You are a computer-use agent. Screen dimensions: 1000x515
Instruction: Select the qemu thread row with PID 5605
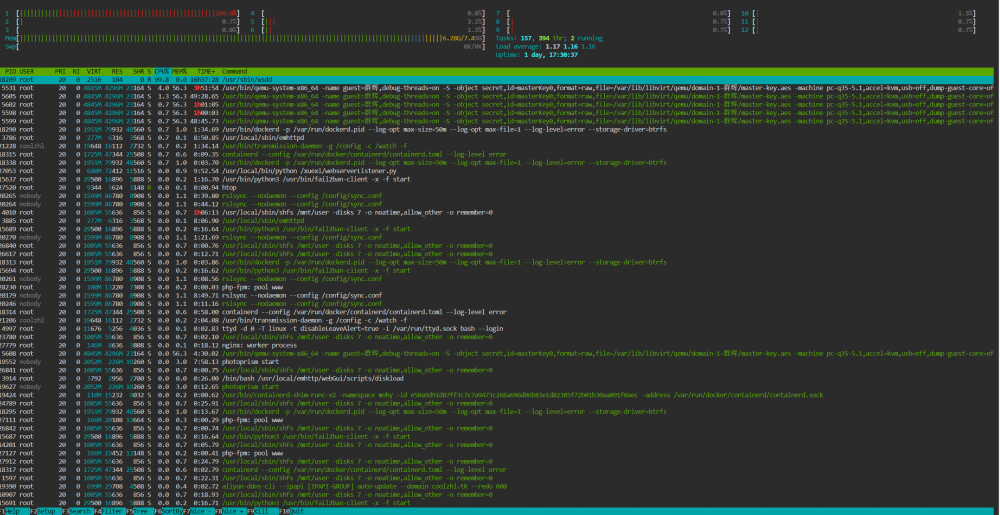click(x=497, y=96)
